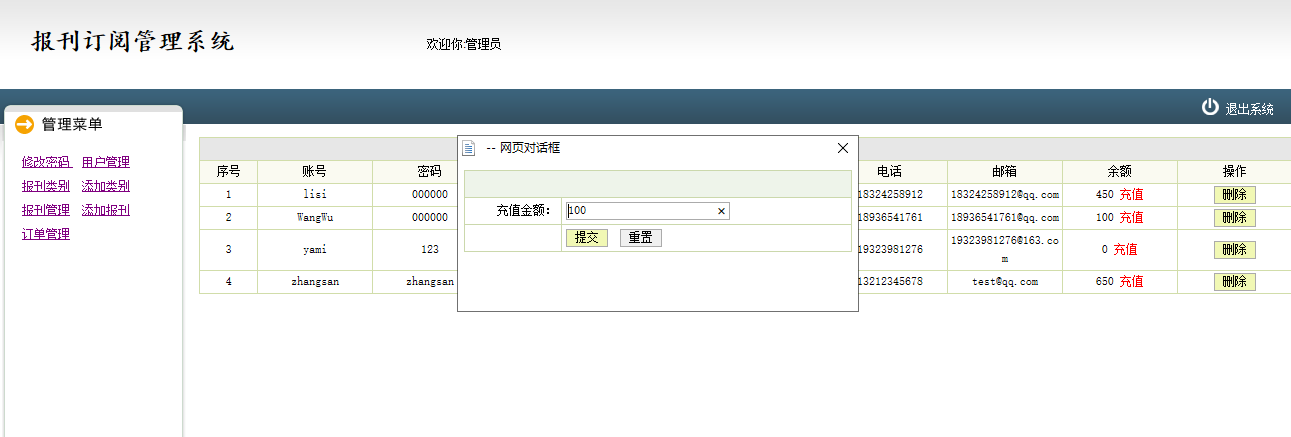Click 充值 in the lisi row
This screenshot has height=437, width=1291.
(1131, 194)
